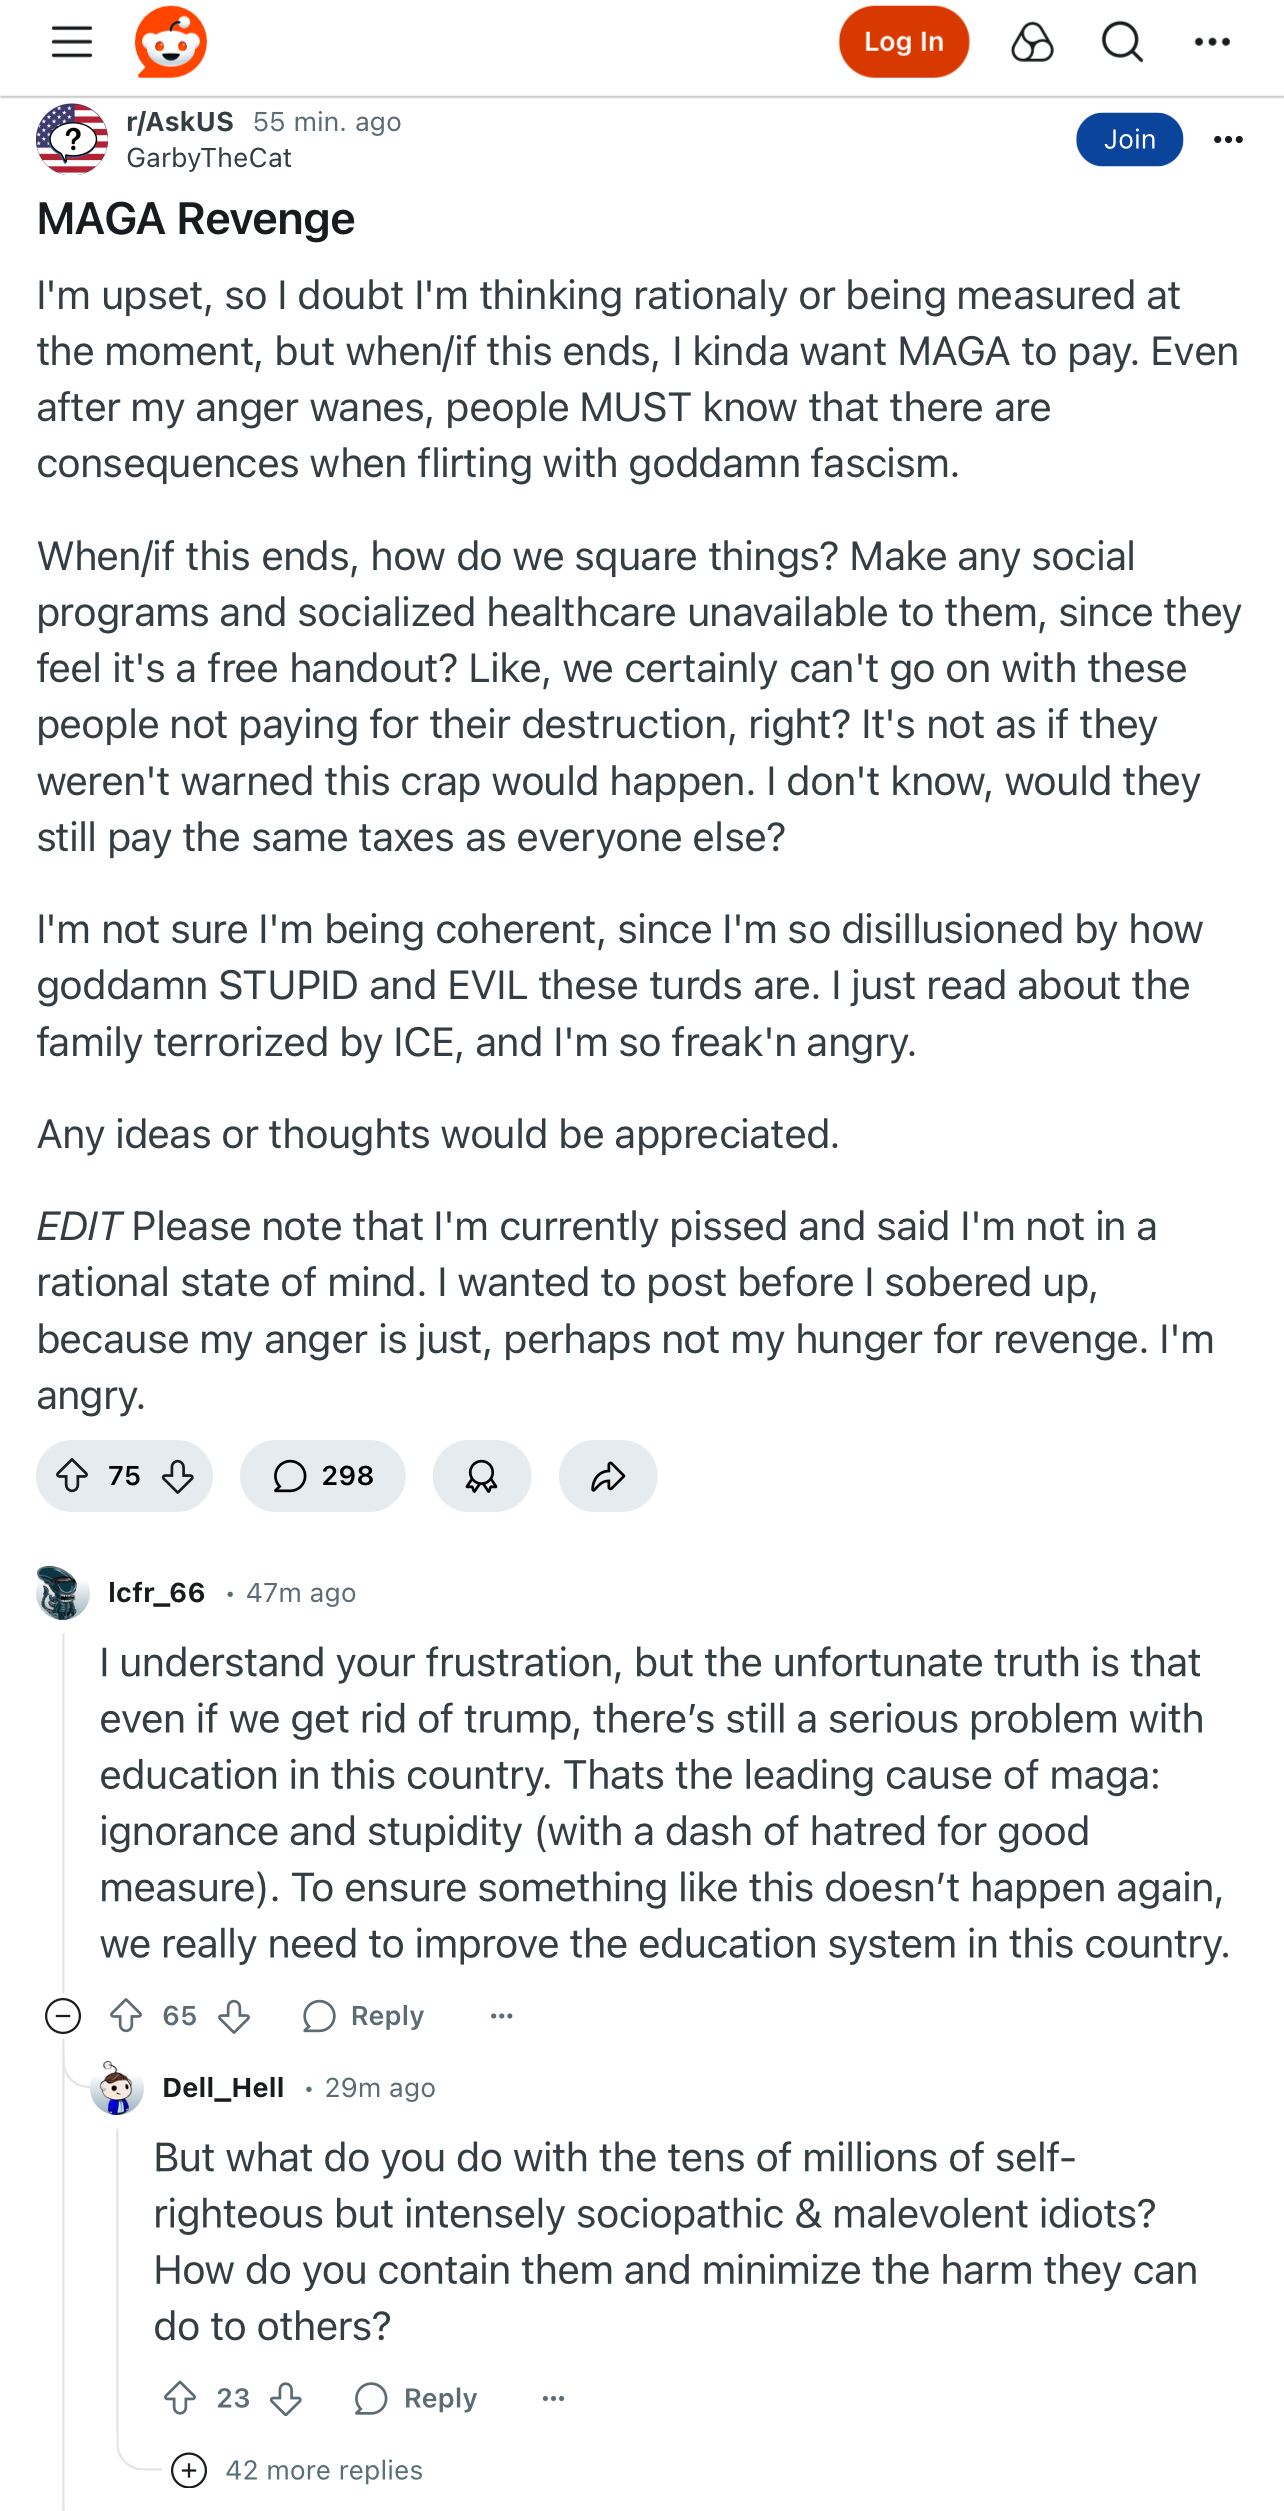This screenshot has width=1284, height=2511.
Task: Collapse the lcfr_66 comment thread
Action: (63, 2015)
